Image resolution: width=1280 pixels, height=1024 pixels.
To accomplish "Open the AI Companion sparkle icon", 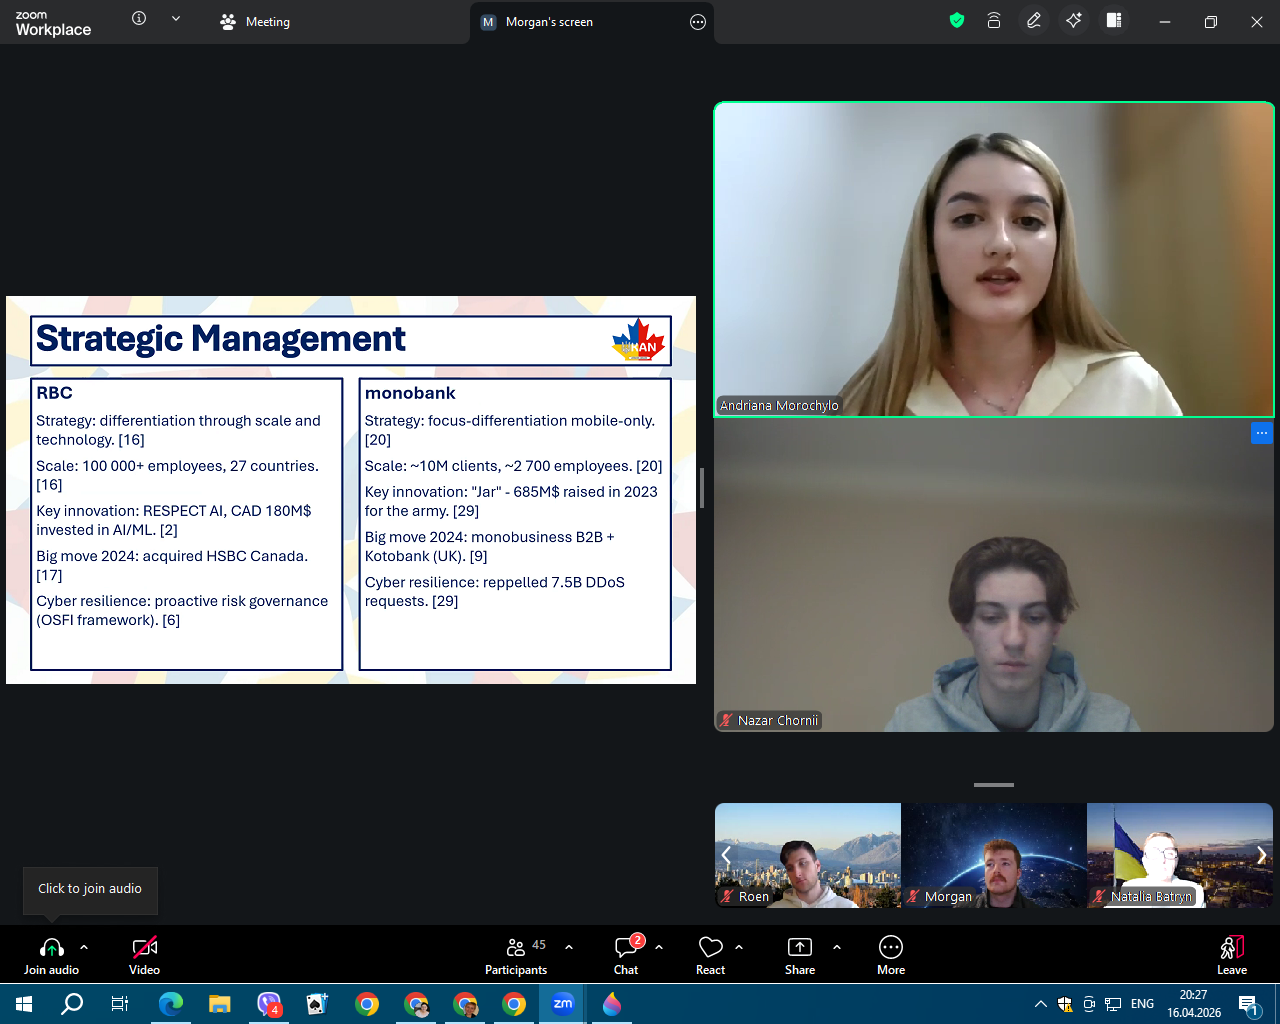I will 1074,21.
